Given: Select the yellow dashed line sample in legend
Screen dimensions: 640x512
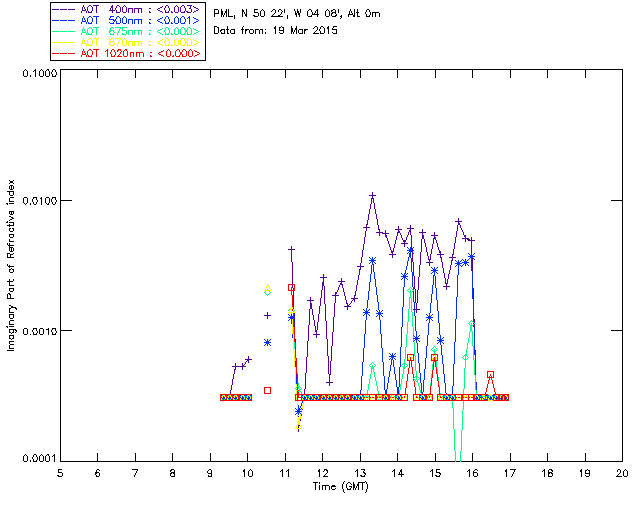Looking at the screenshot, I should pos(64,42).
